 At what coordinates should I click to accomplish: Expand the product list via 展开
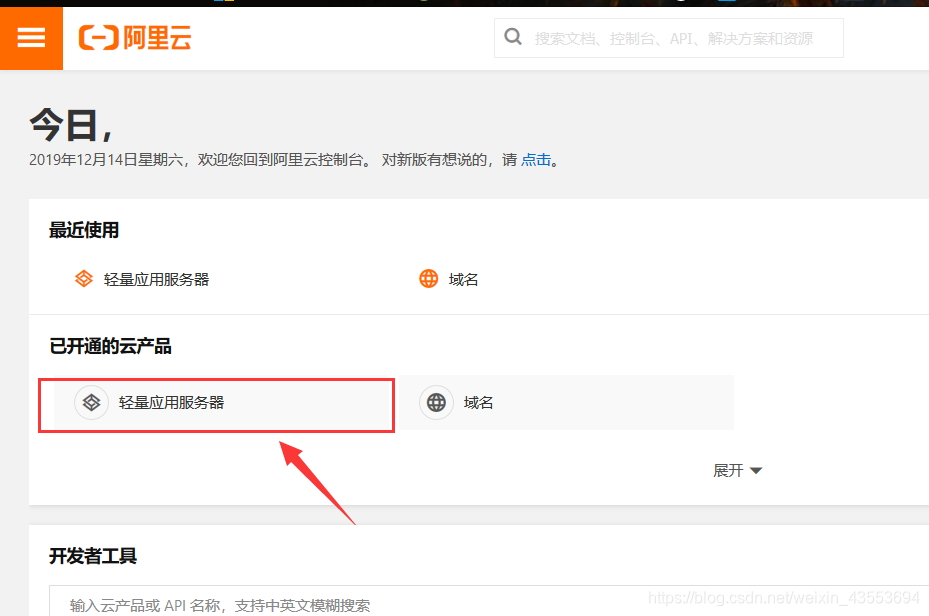(728, 469)
